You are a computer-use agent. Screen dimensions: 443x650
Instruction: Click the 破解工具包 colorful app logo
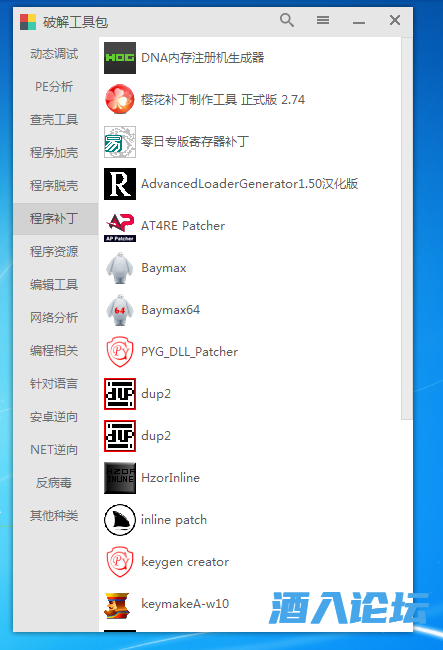[x=28, y=22]
